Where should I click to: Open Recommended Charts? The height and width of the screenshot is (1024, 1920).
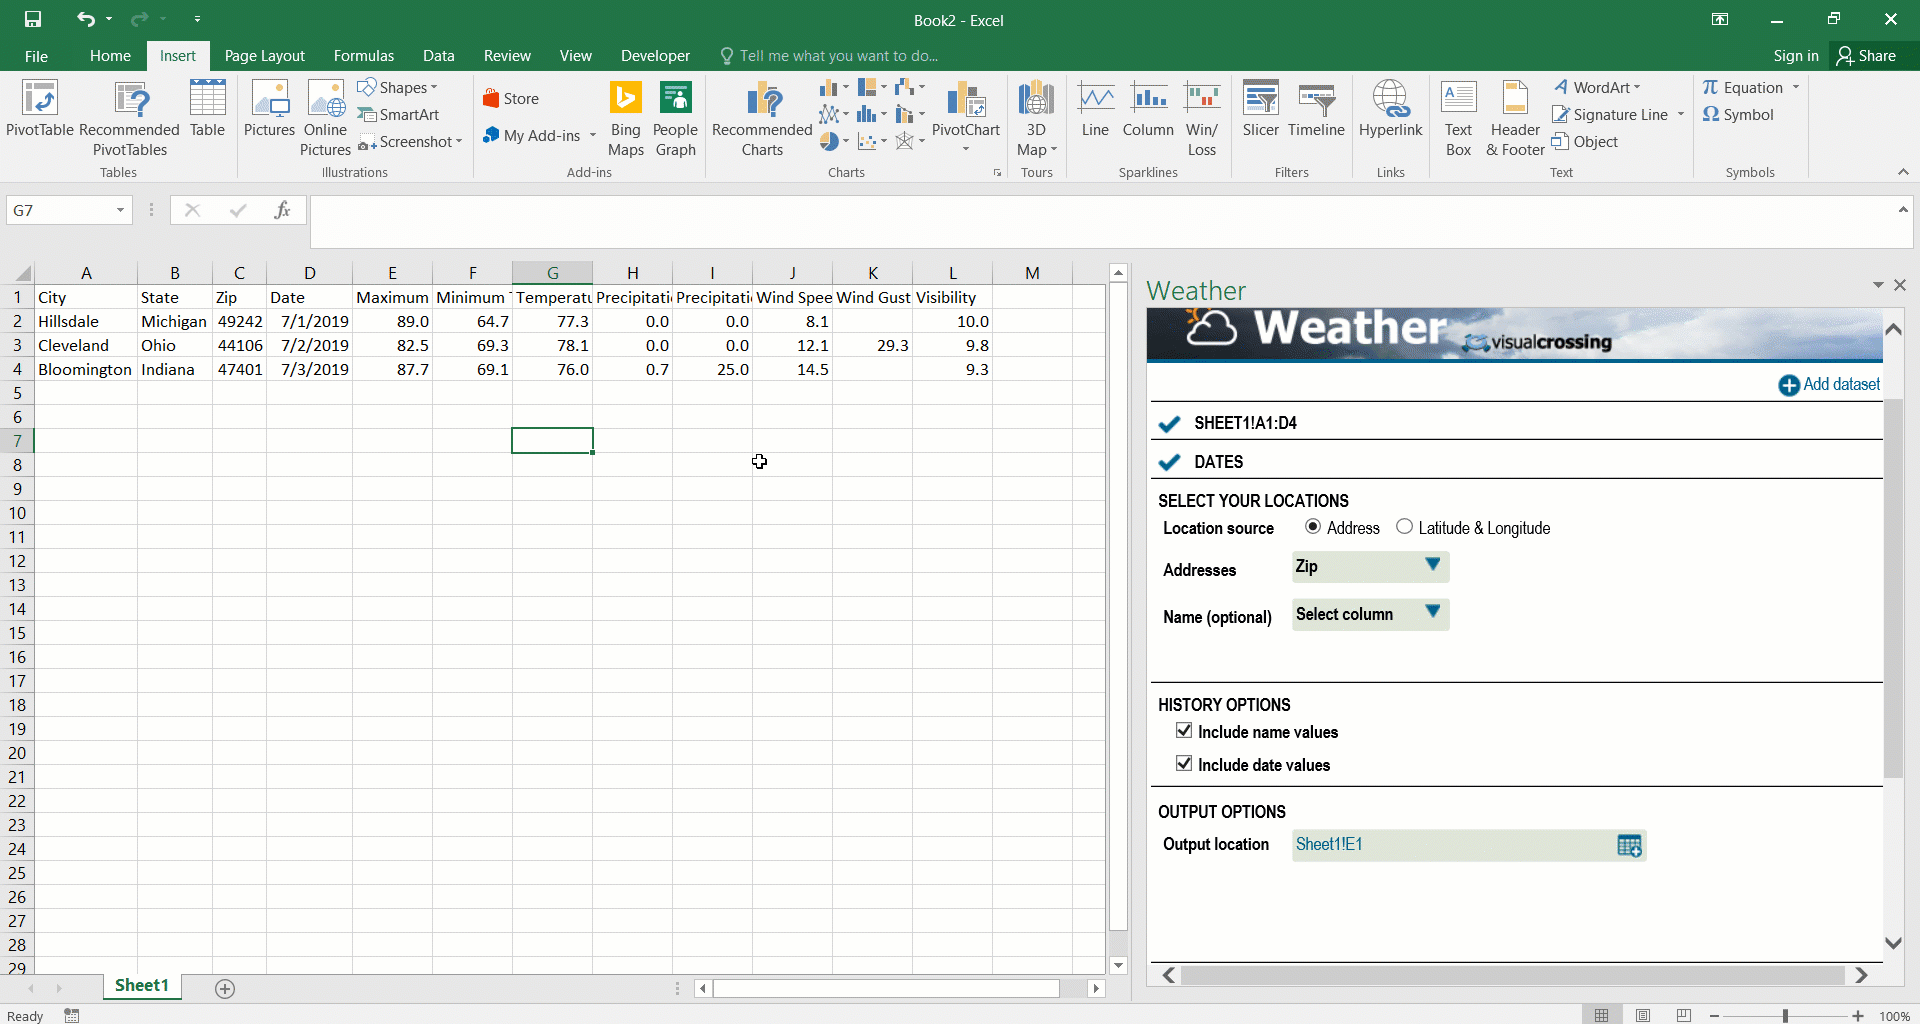pos(762,118)
